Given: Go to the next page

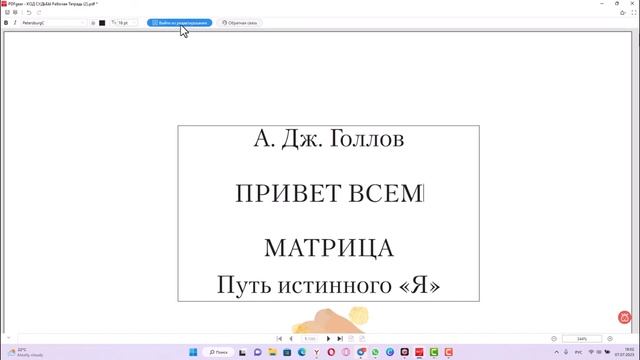Looking at the screenshot, I should tap(328, 339).
